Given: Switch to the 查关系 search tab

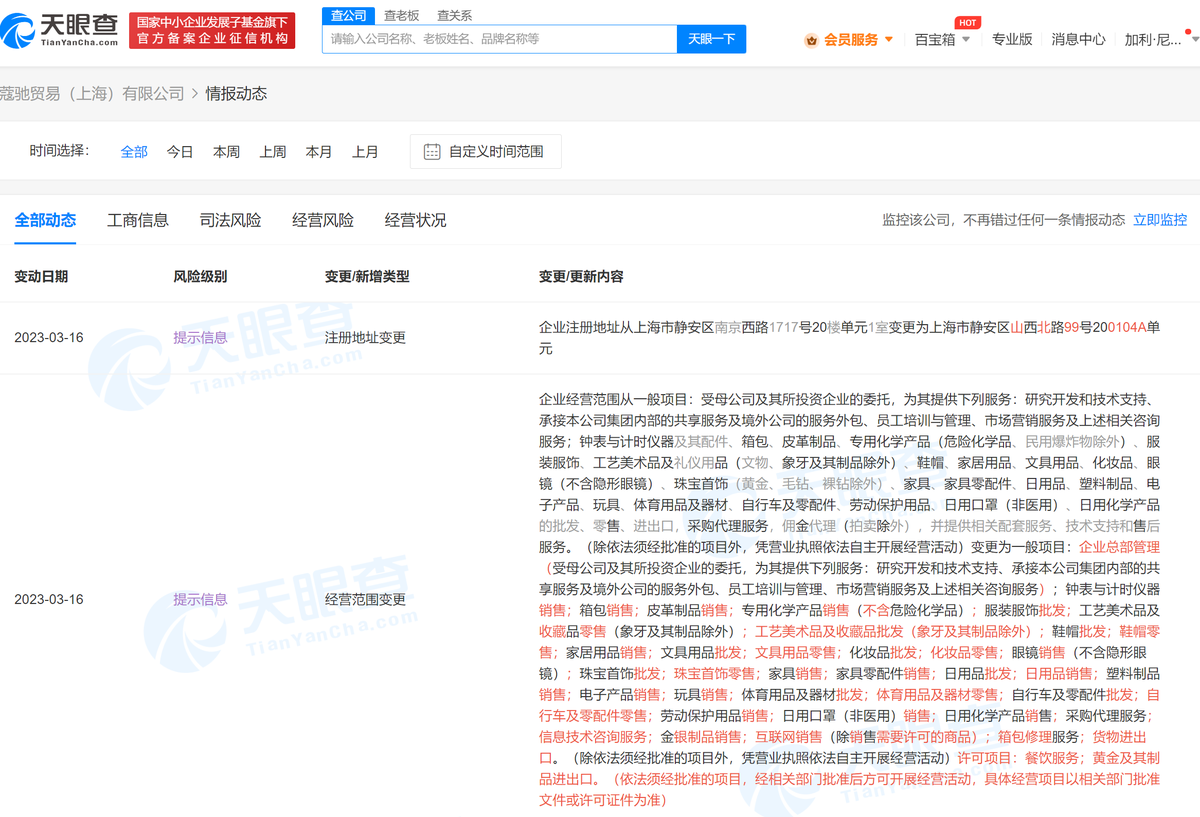Looking at the screenshot, I should tap(454, 15).
